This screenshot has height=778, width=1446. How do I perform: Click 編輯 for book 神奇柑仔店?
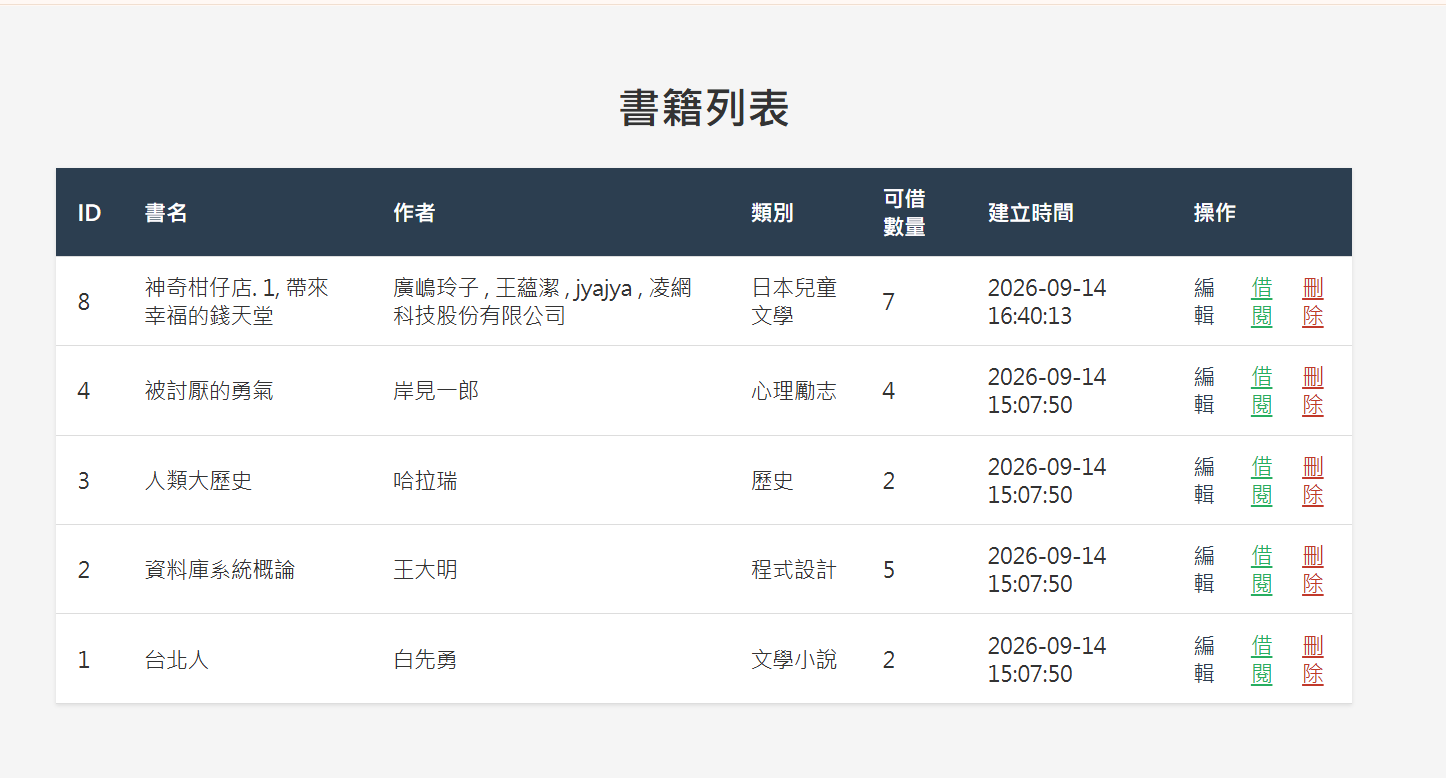(1204, 302)
